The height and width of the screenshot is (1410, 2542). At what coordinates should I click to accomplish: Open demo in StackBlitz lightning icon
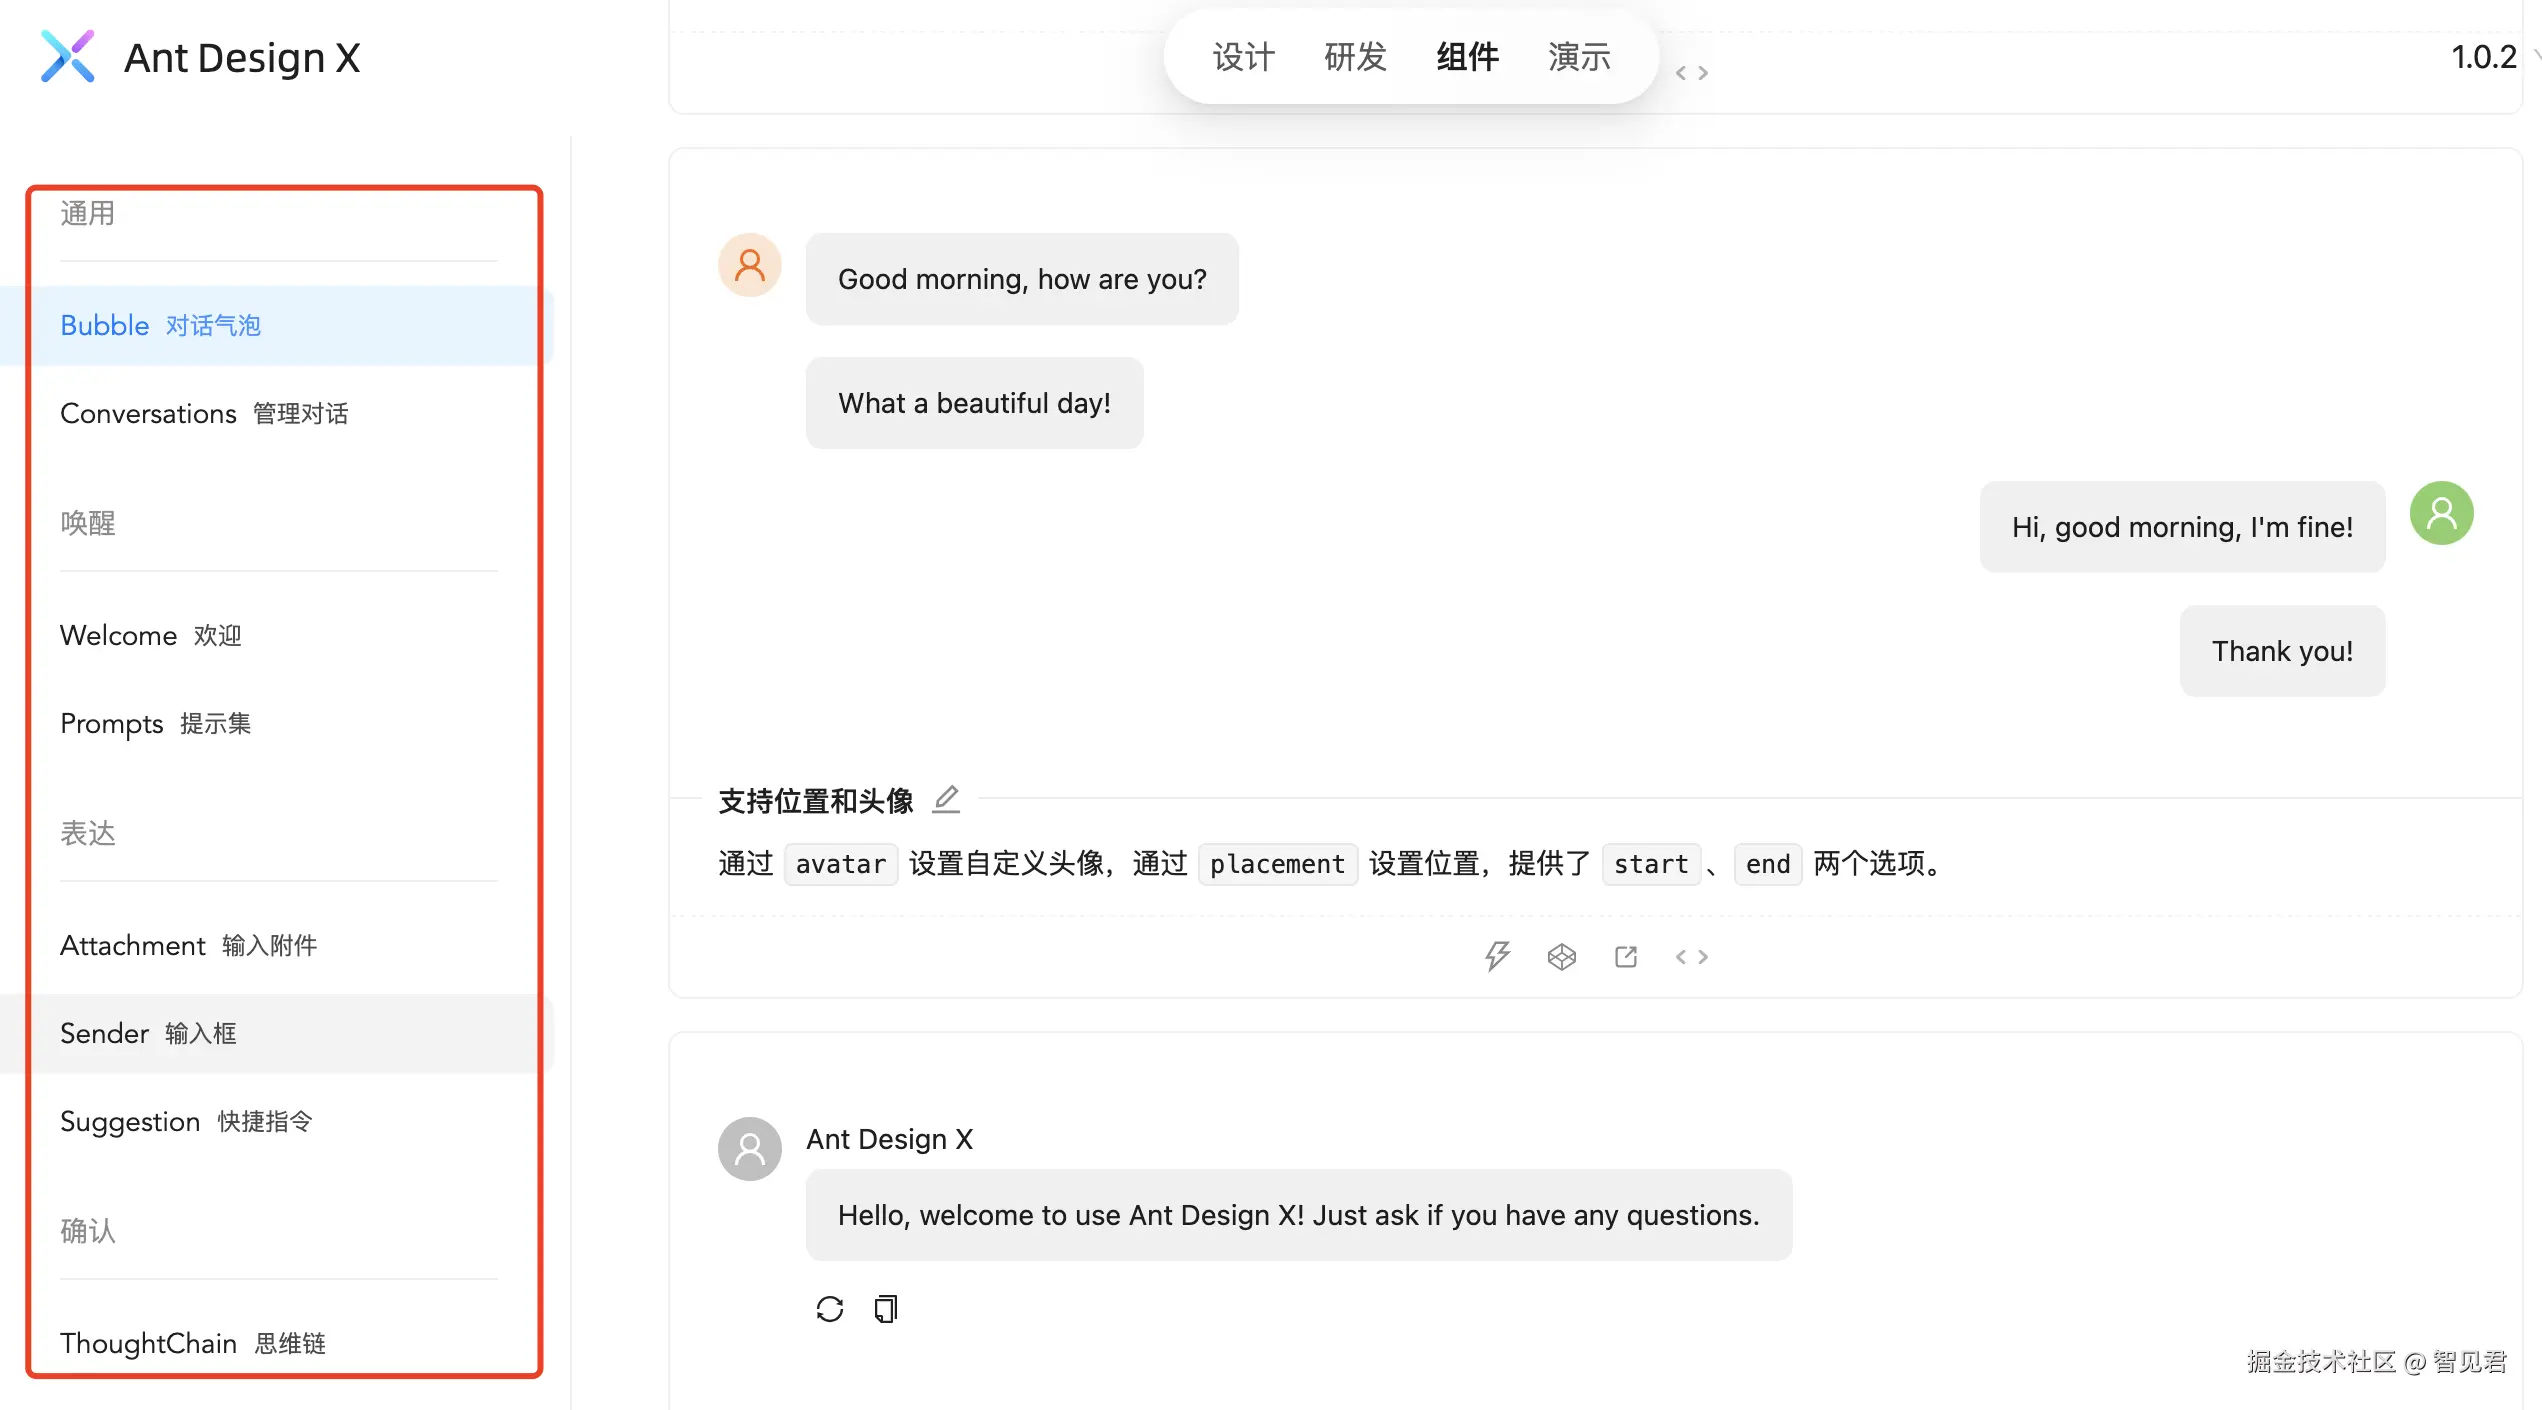point(1497,957)
